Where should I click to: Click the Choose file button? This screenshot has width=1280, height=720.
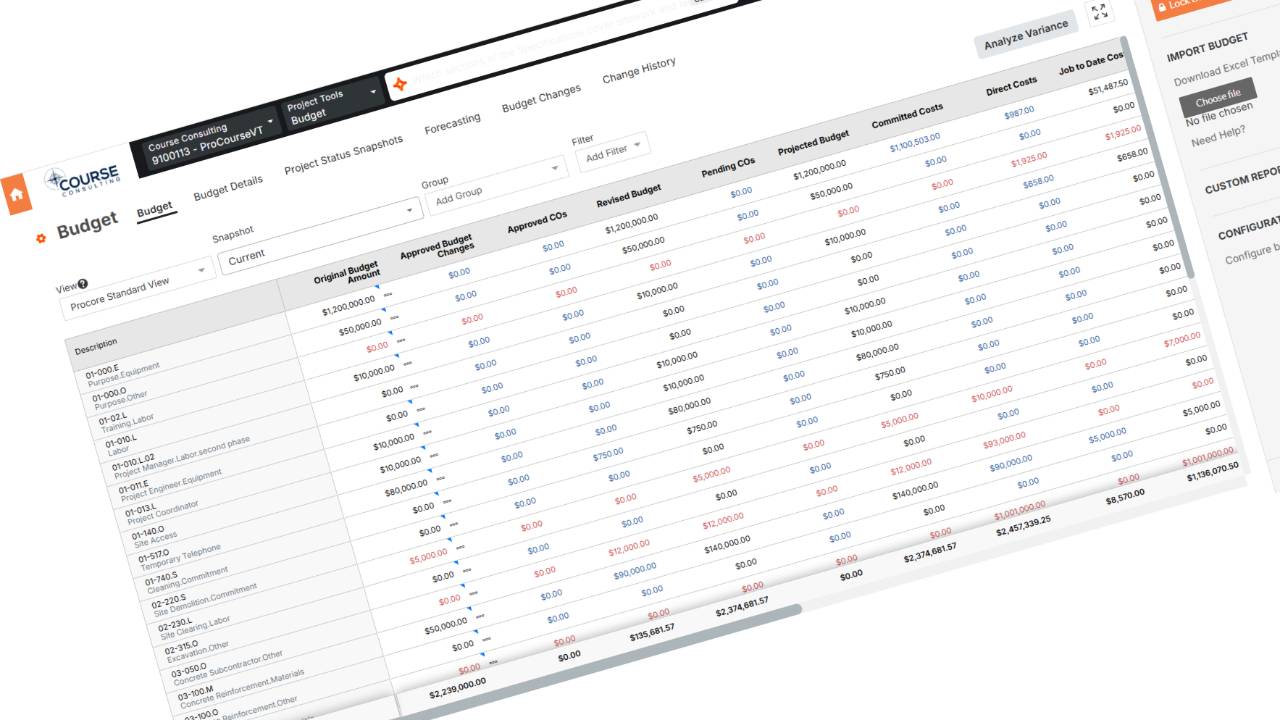(x=1218, y=98)
